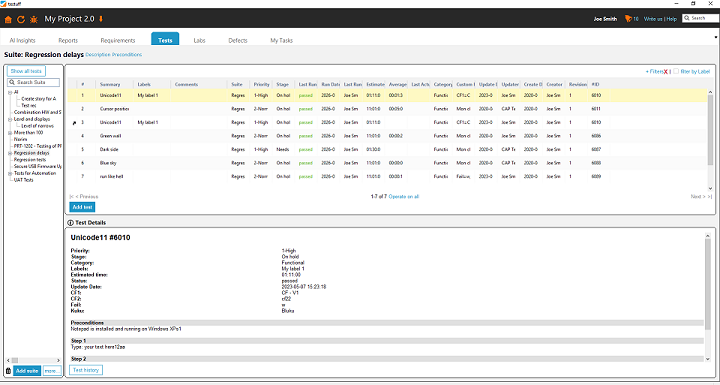Collapse the AI suite tree node
The height and width of the screenshot is (385, 720).
click(10, 92)
